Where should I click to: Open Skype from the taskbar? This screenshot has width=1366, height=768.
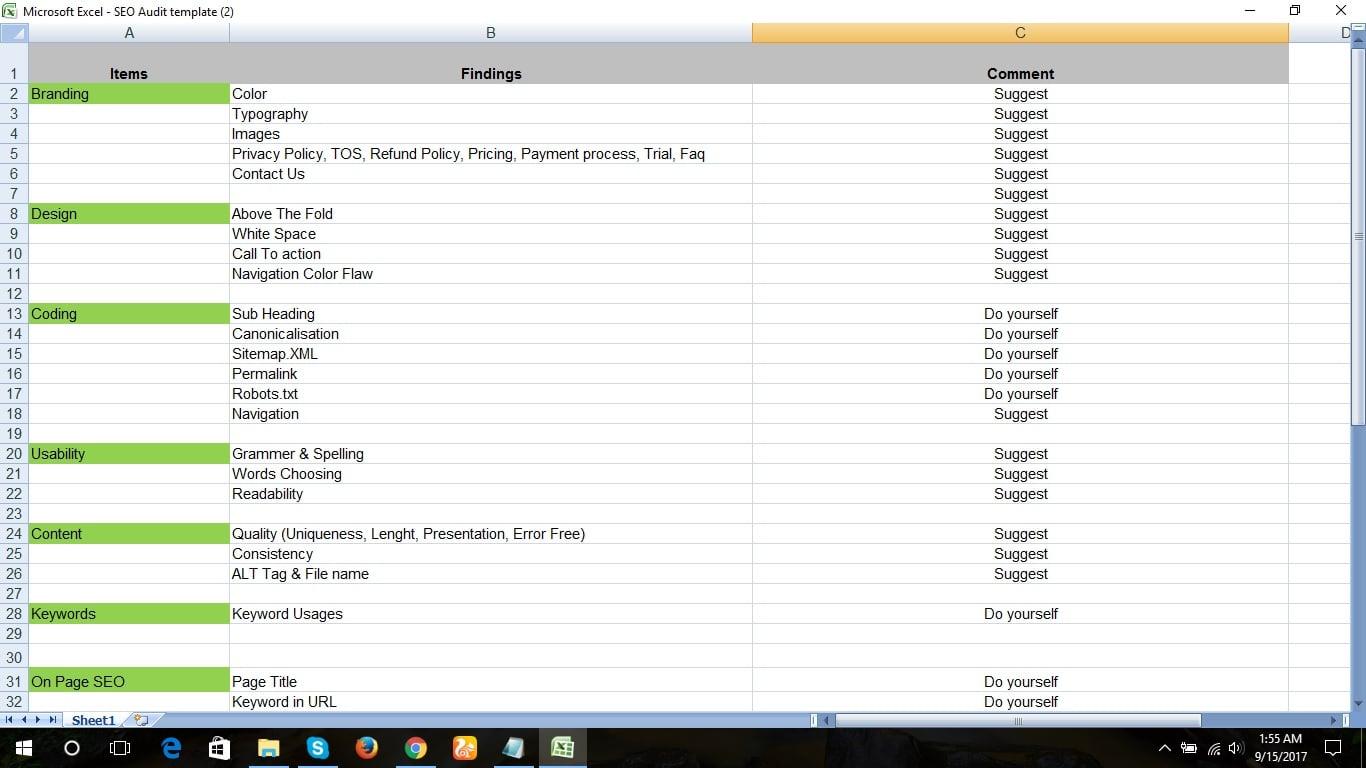click(317, 747)
